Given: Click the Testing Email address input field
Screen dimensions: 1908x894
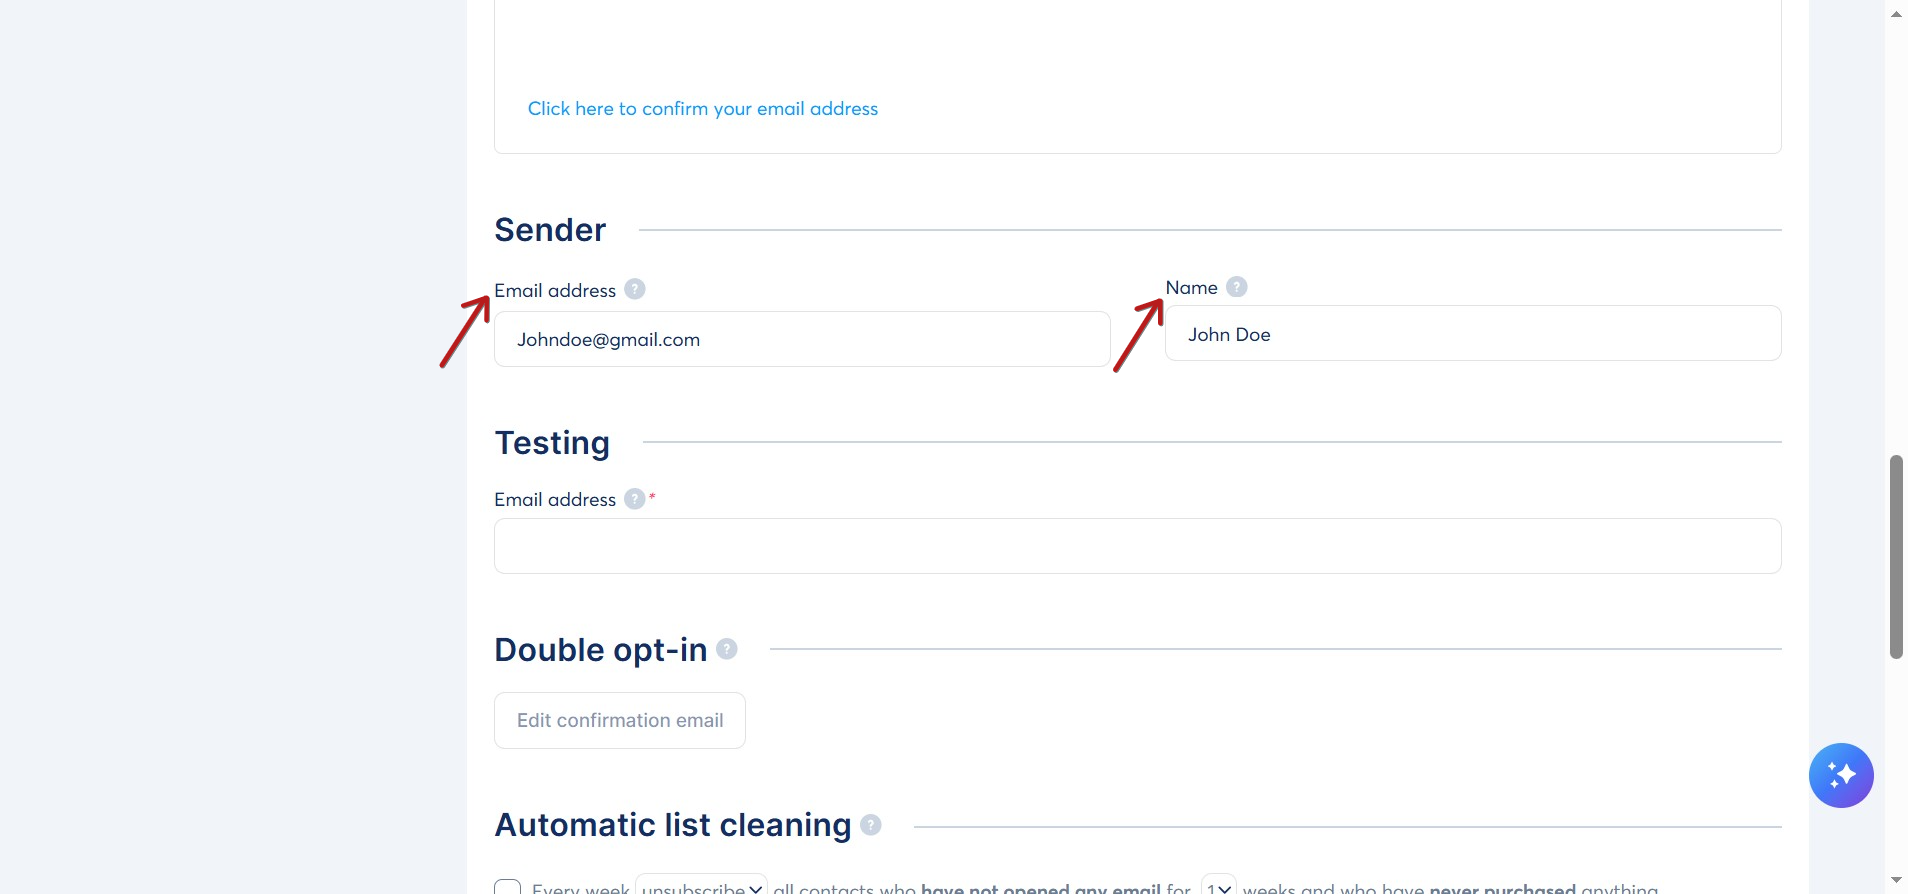Looking at the screenshot, I should pyautogui.click(x=1138, y=546).
